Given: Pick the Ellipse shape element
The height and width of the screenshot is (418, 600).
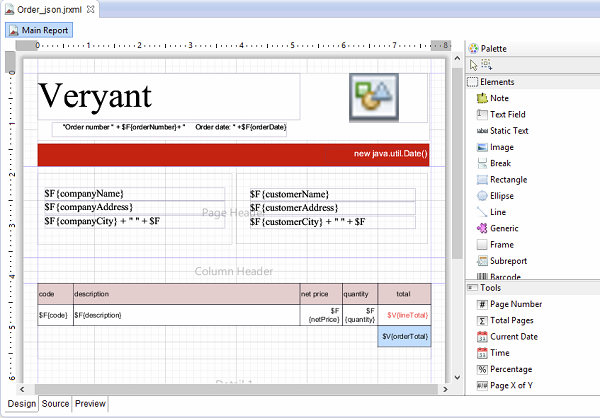Looking at the screenshot, I should point(502,195).
